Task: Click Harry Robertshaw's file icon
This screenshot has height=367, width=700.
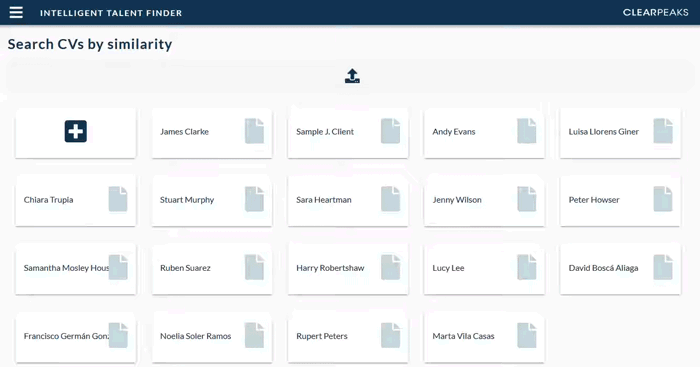Action: pos(391,267)
